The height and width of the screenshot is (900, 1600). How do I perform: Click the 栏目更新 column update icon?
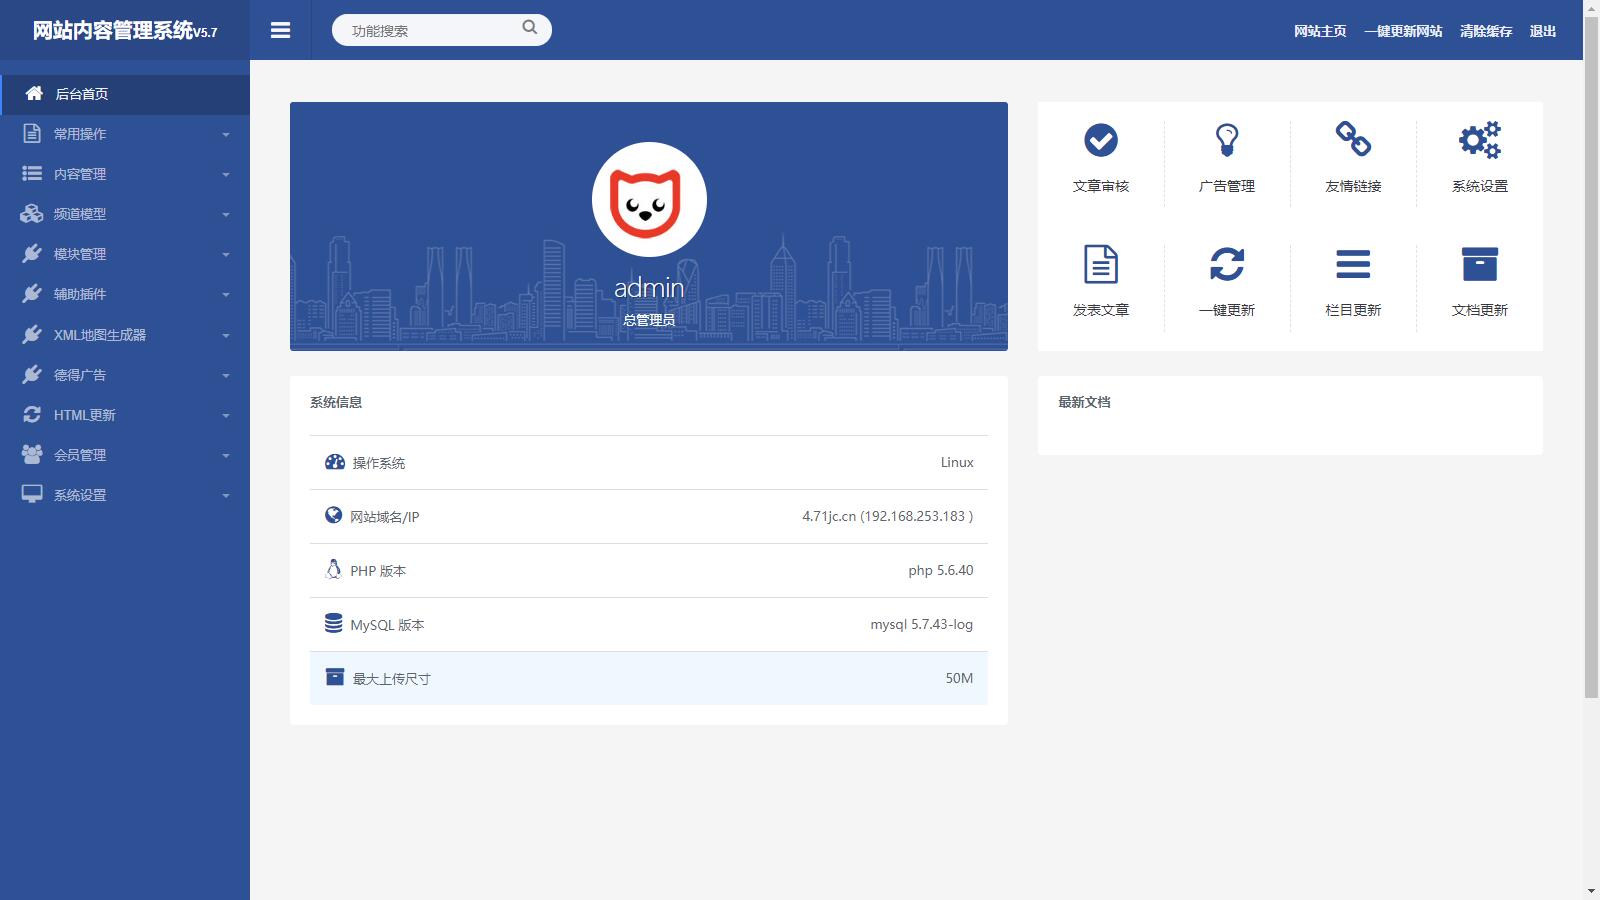pyautogui.click(x=1353, y=264)
